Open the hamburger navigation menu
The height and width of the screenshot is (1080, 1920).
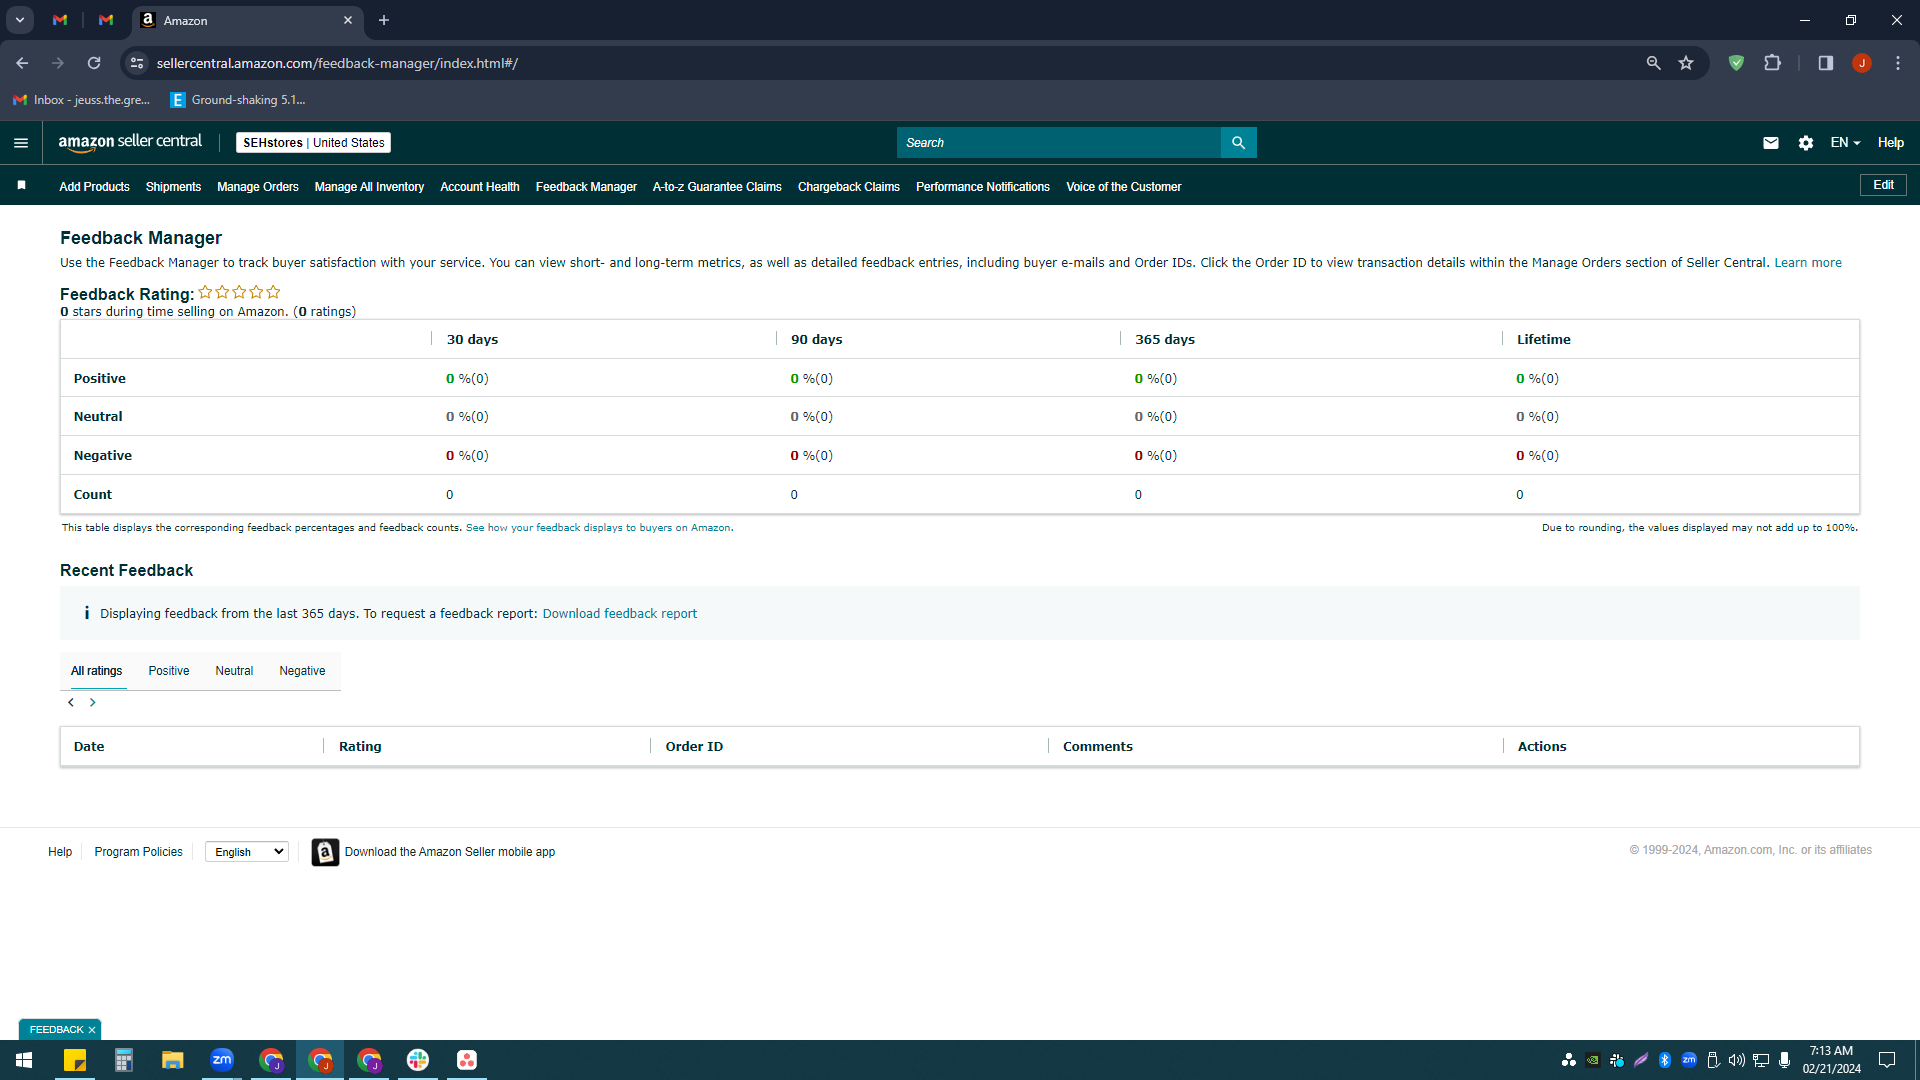21,143
